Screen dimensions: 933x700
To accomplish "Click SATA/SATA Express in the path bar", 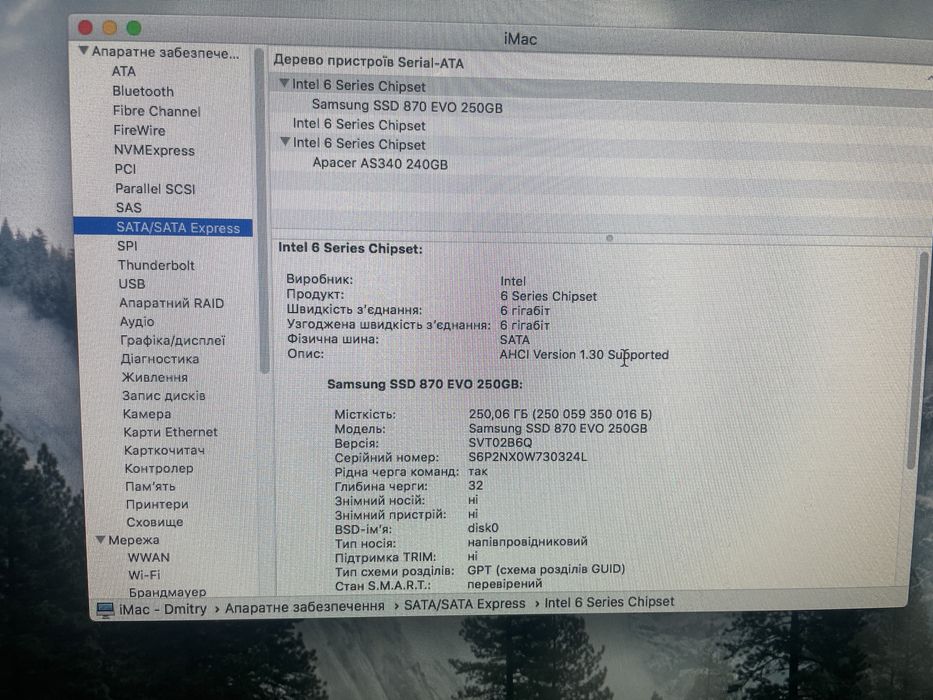I will point(465,604).
